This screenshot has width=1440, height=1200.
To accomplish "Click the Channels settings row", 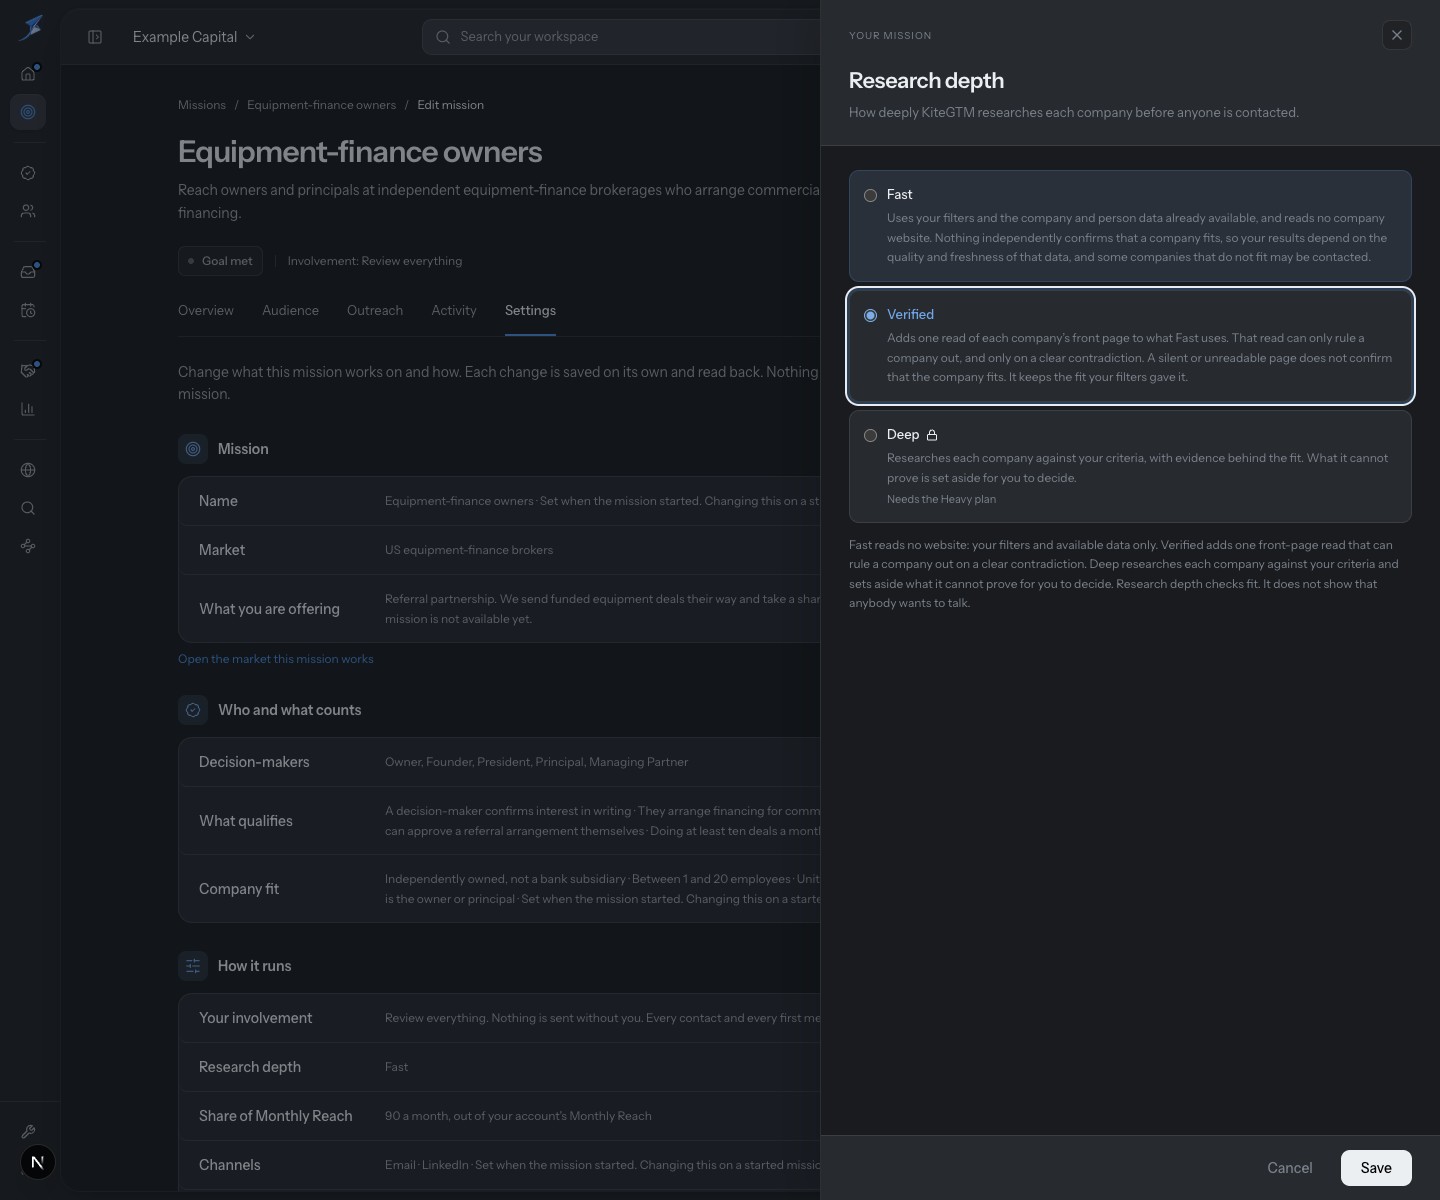I will (x=500, y=1165).
